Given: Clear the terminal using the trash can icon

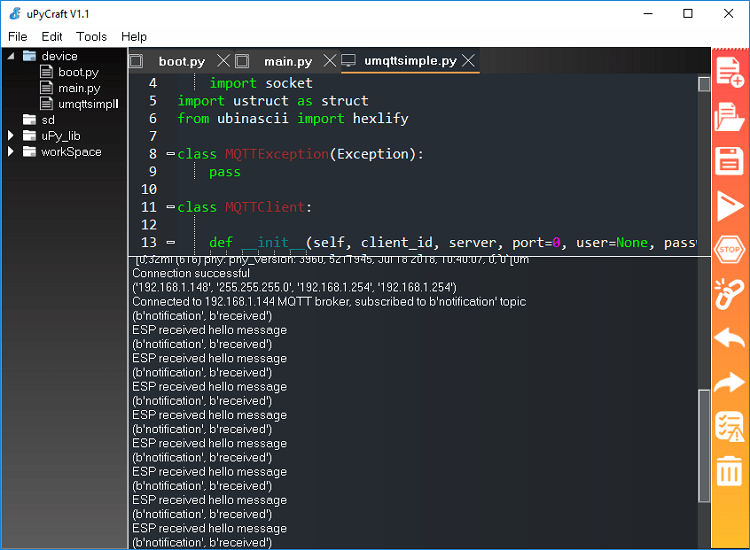Looking at the screenshot, I should coord(730,469).
